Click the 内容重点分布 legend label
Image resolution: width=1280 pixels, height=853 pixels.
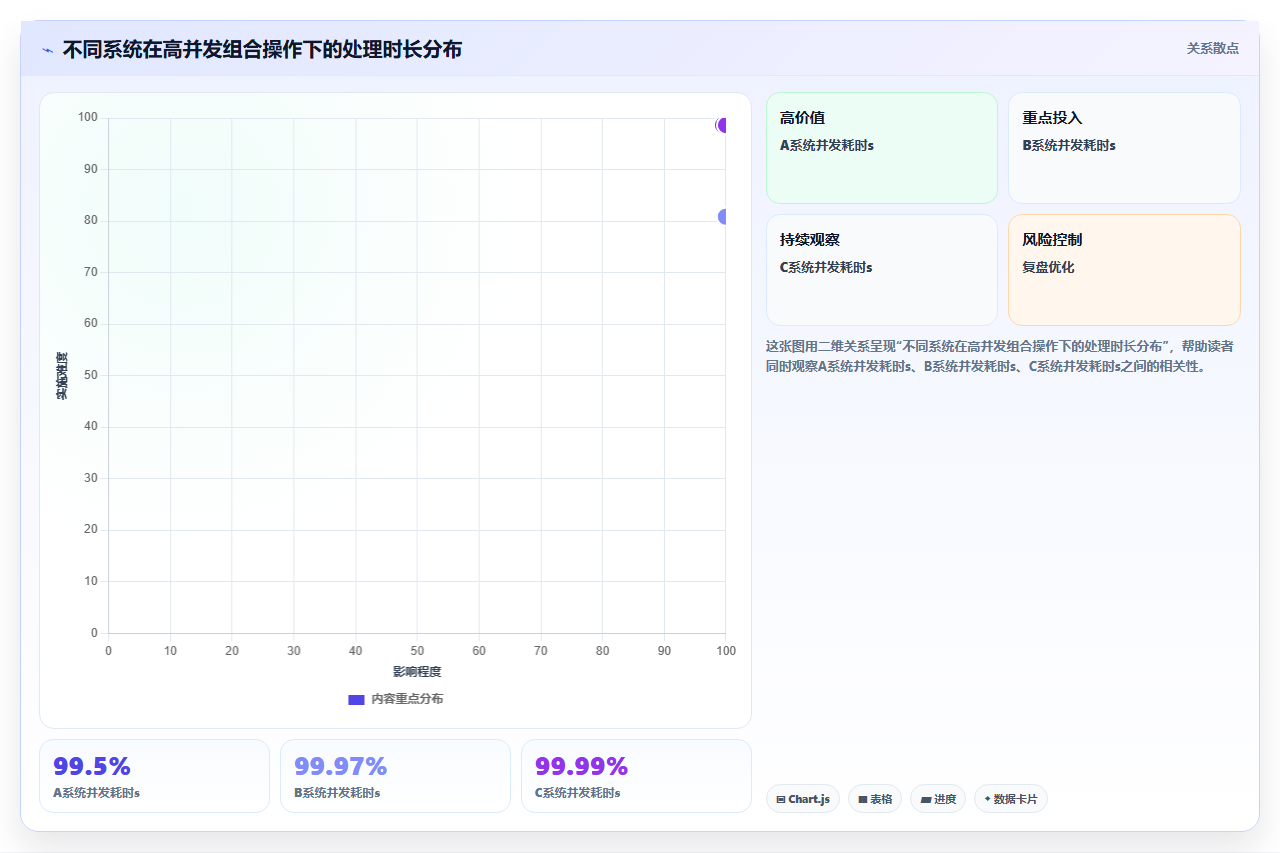coord(407,699)
